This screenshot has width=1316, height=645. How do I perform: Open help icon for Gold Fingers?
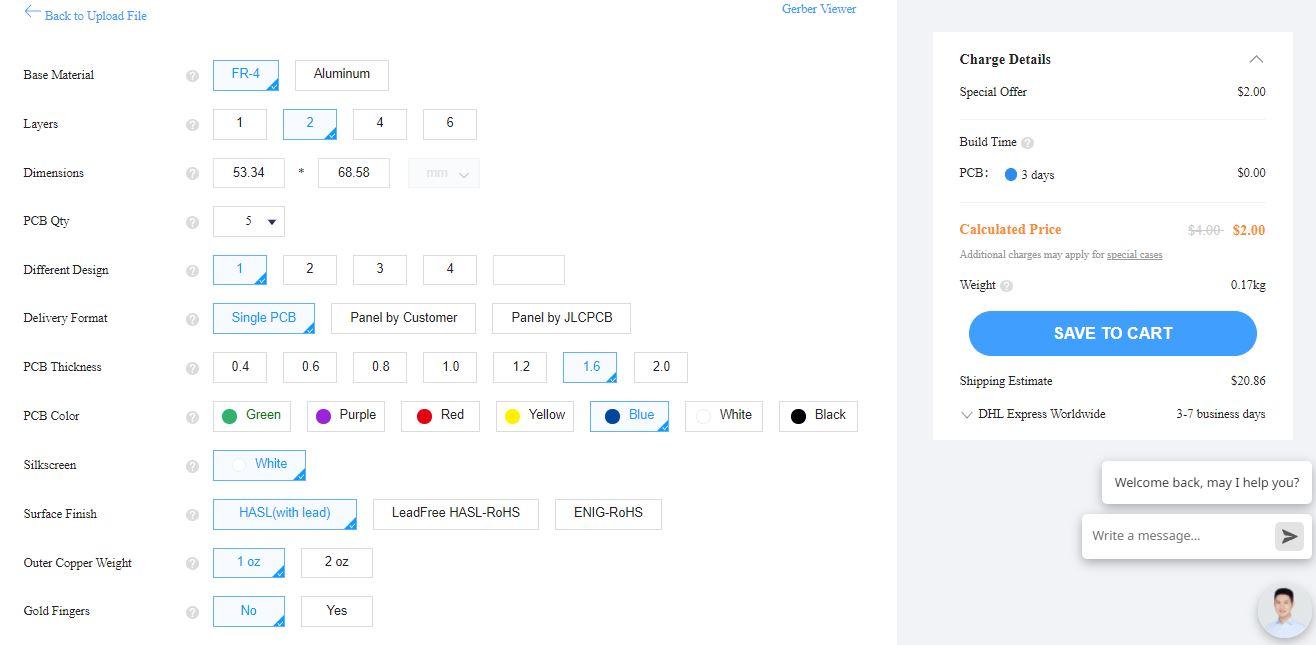(x=192, y=612)
